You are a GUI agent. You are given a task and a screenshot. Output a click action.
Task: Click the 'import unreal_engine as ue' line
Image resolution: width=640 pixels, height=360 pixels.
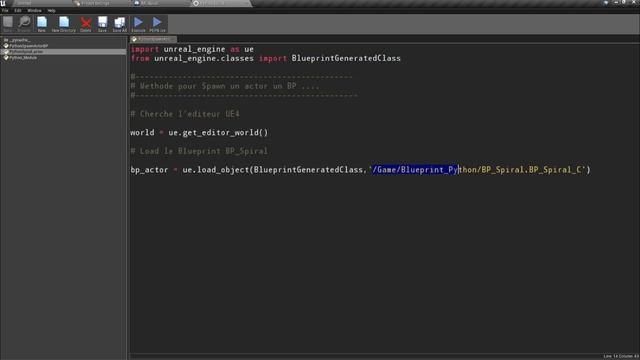coord(192,49)
